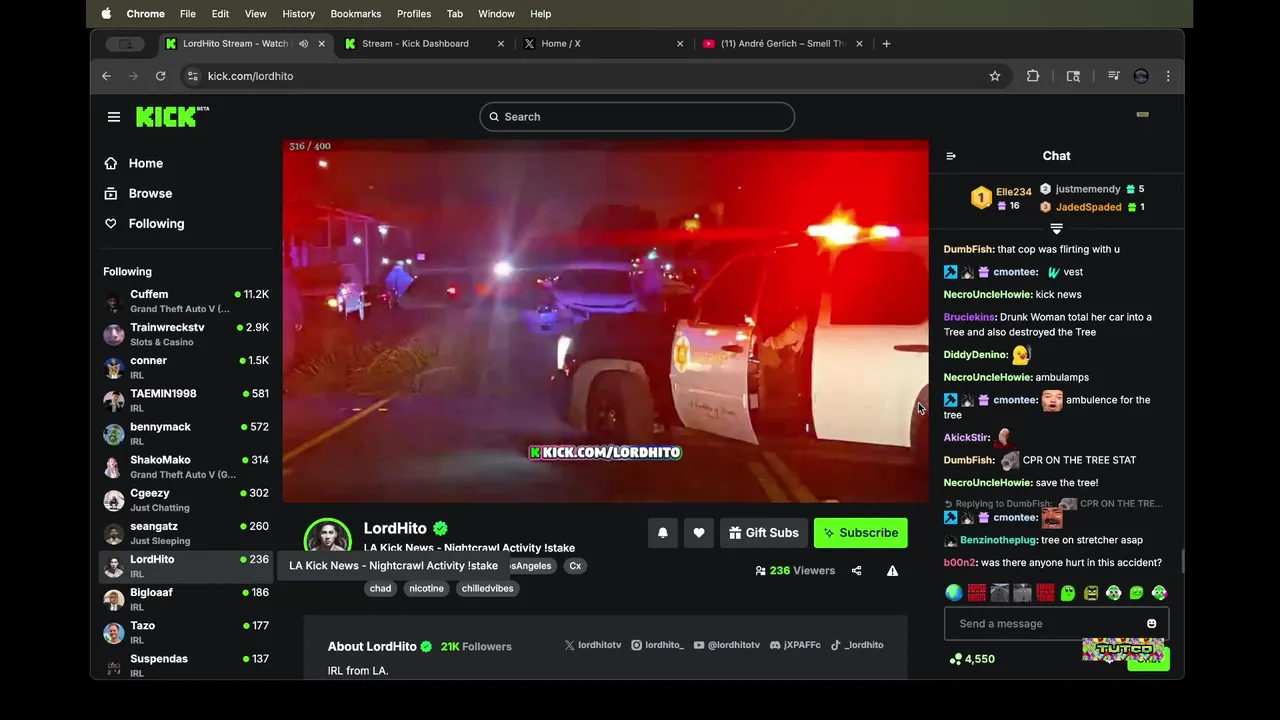Open Tazo channel in Following list
1280x720 pixels.
[x=186, y=631]
